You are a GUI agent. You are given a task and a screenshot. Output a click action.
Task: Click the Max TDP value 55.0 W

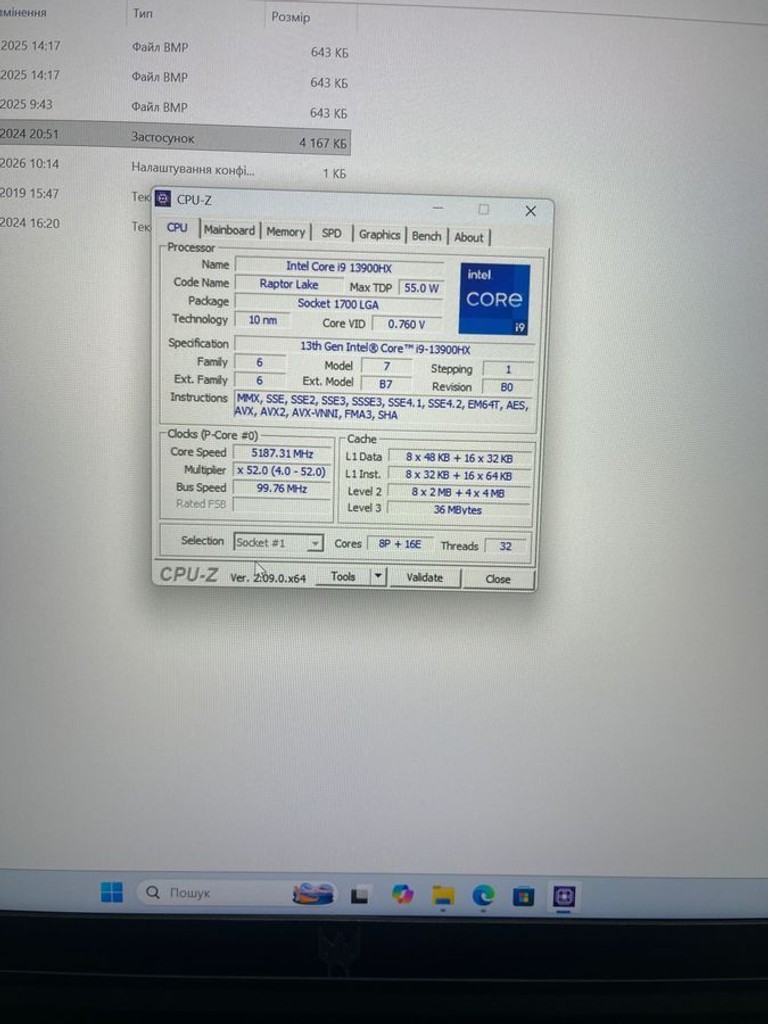[x=421, y=288]
